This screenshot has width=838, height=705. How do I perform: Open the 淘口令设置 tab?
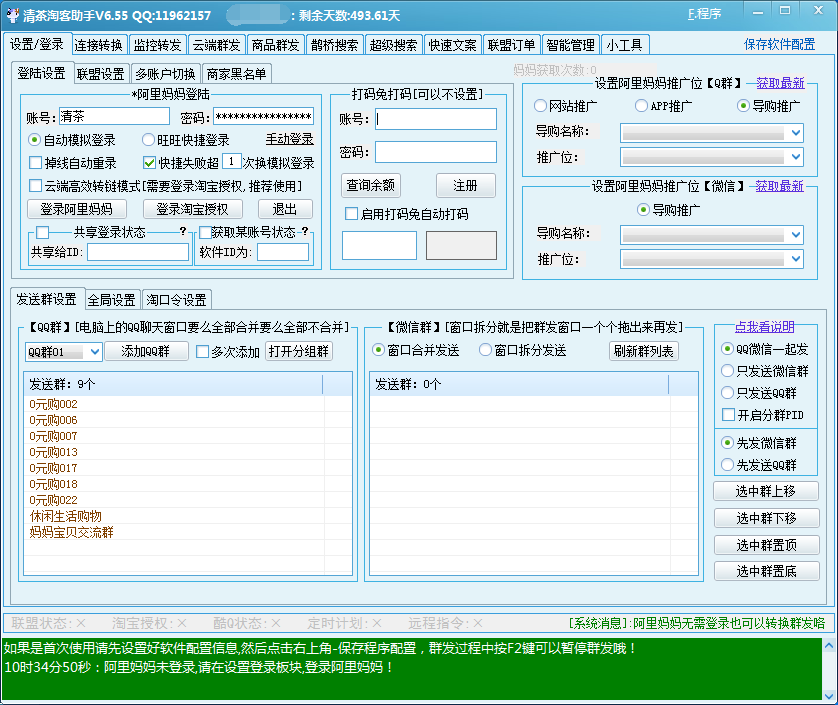(176, 300)
